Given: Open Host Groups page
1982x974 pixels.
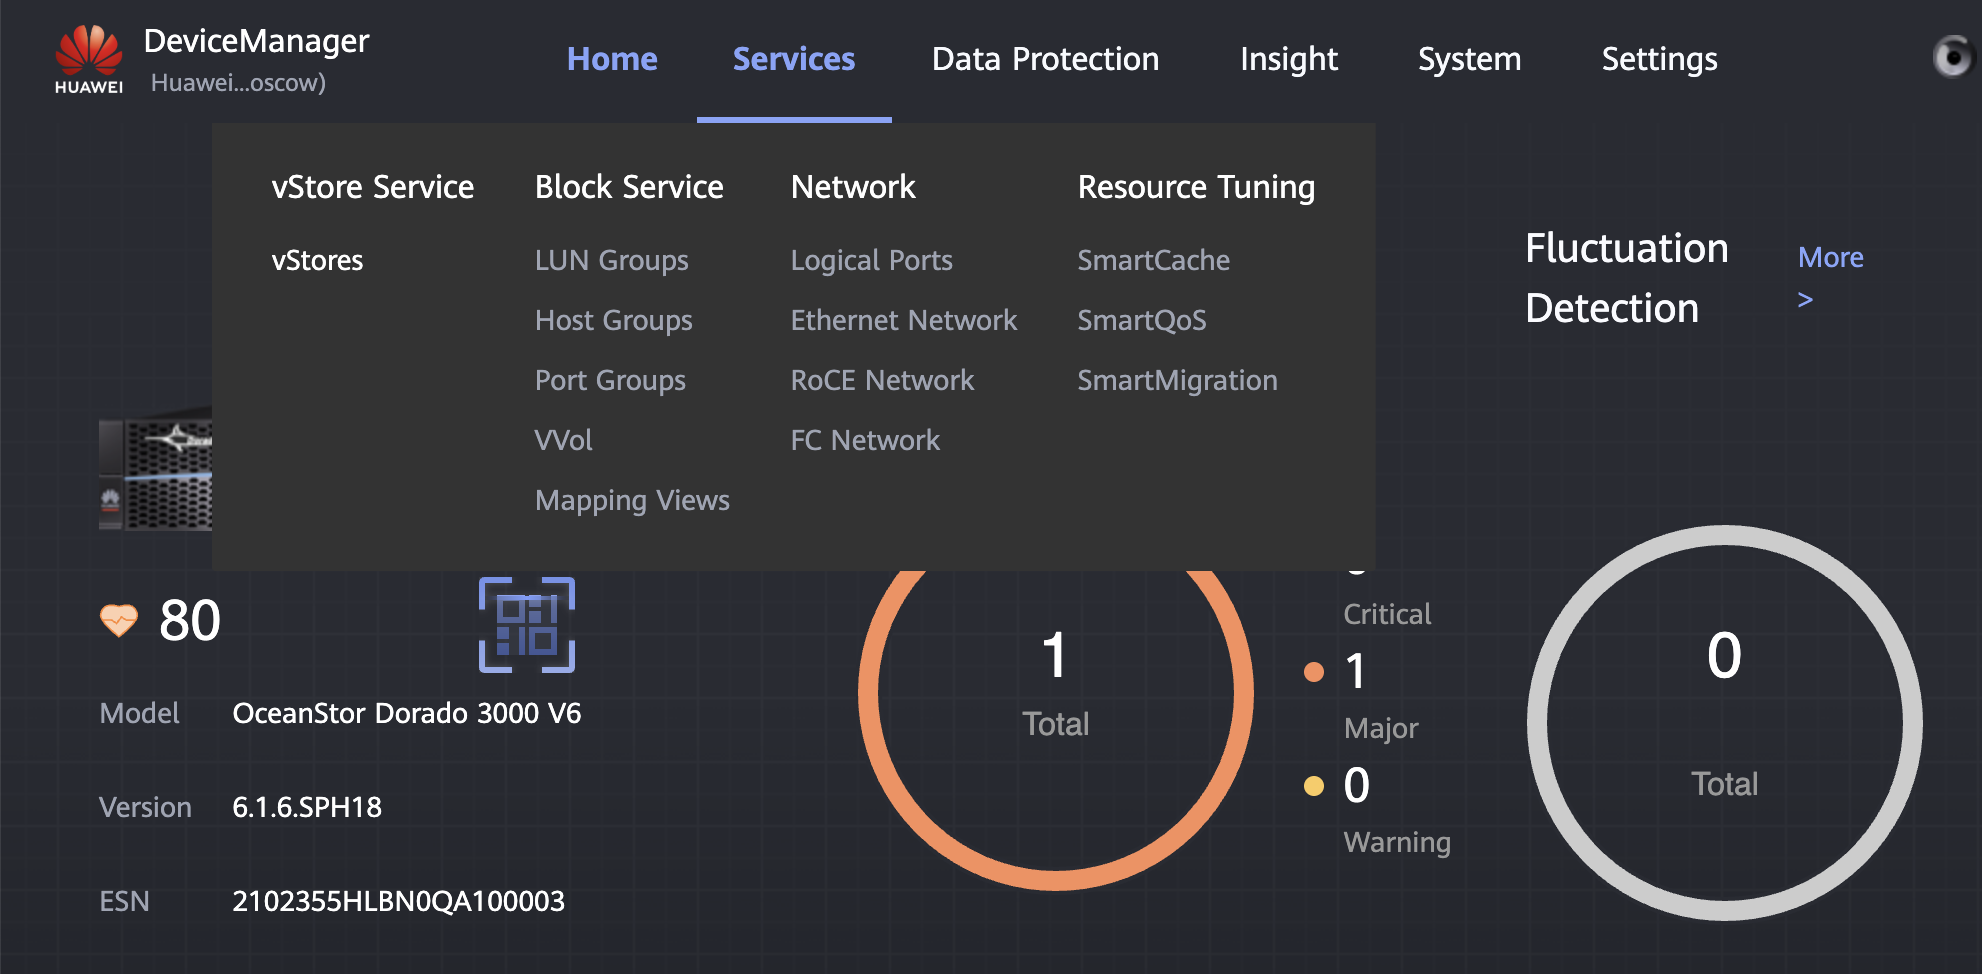Looking at the screenshot, I should pyautogui.click(x=613, y=320).
